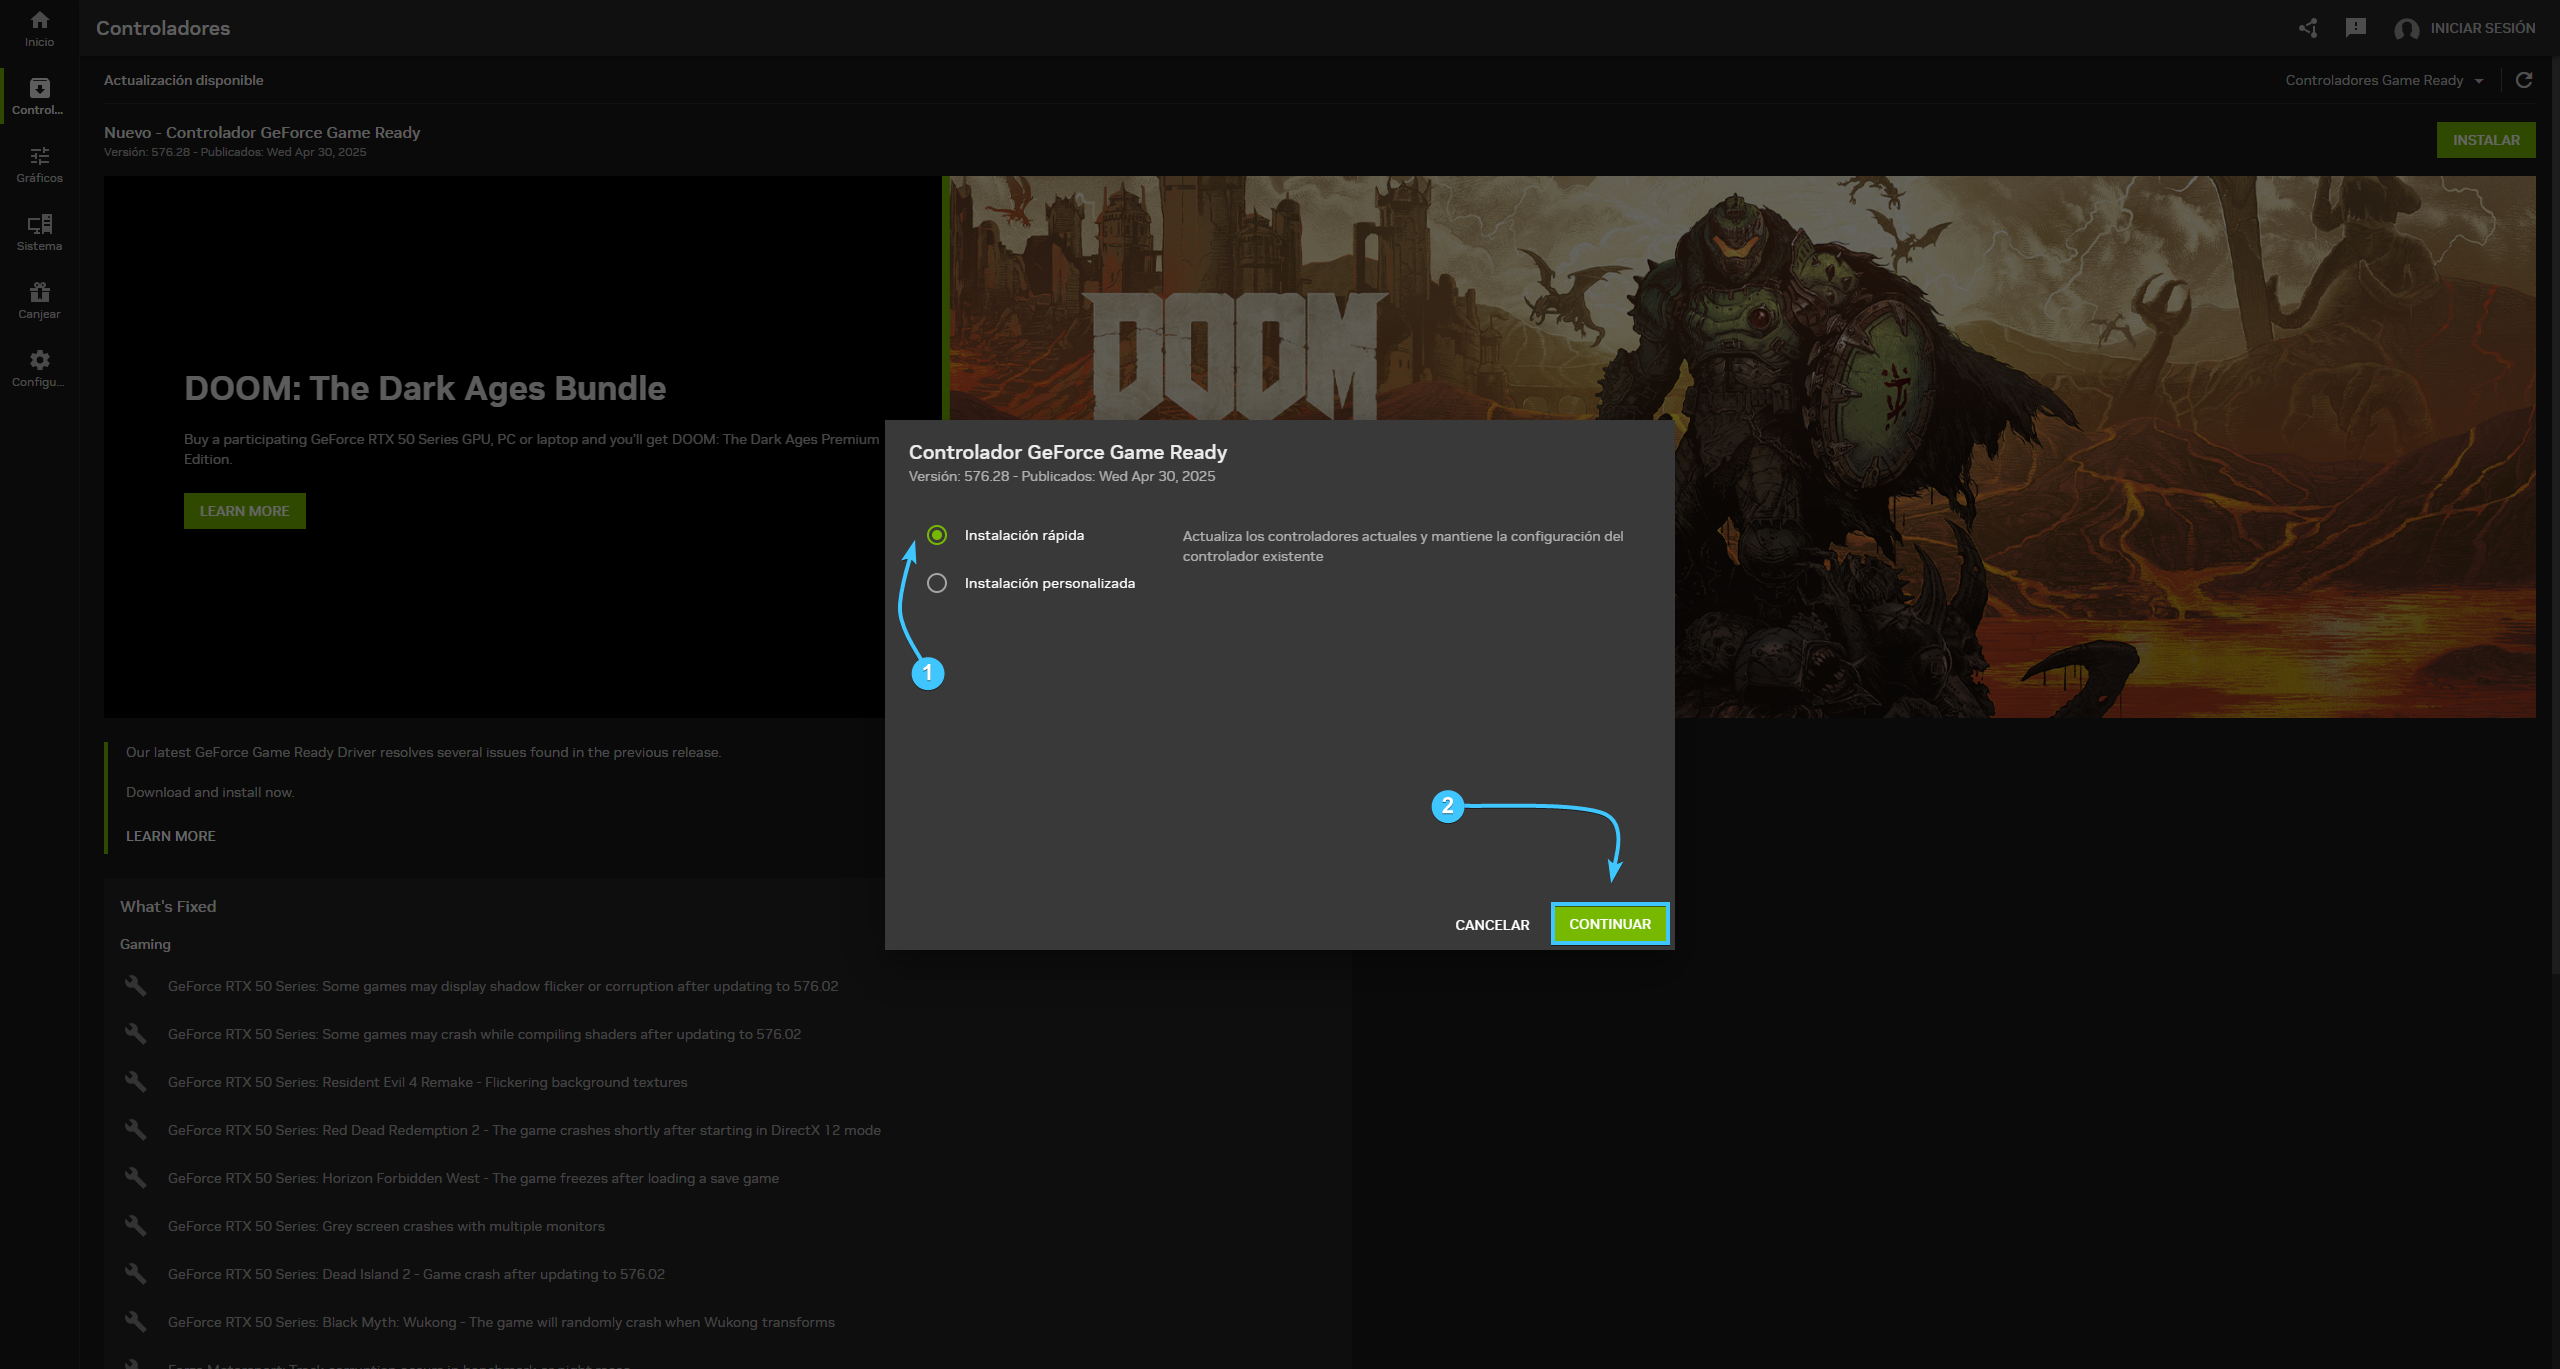Open the Canjear gift section
Viewport: 2560px width, 1369px height.
tap(39, 300)
